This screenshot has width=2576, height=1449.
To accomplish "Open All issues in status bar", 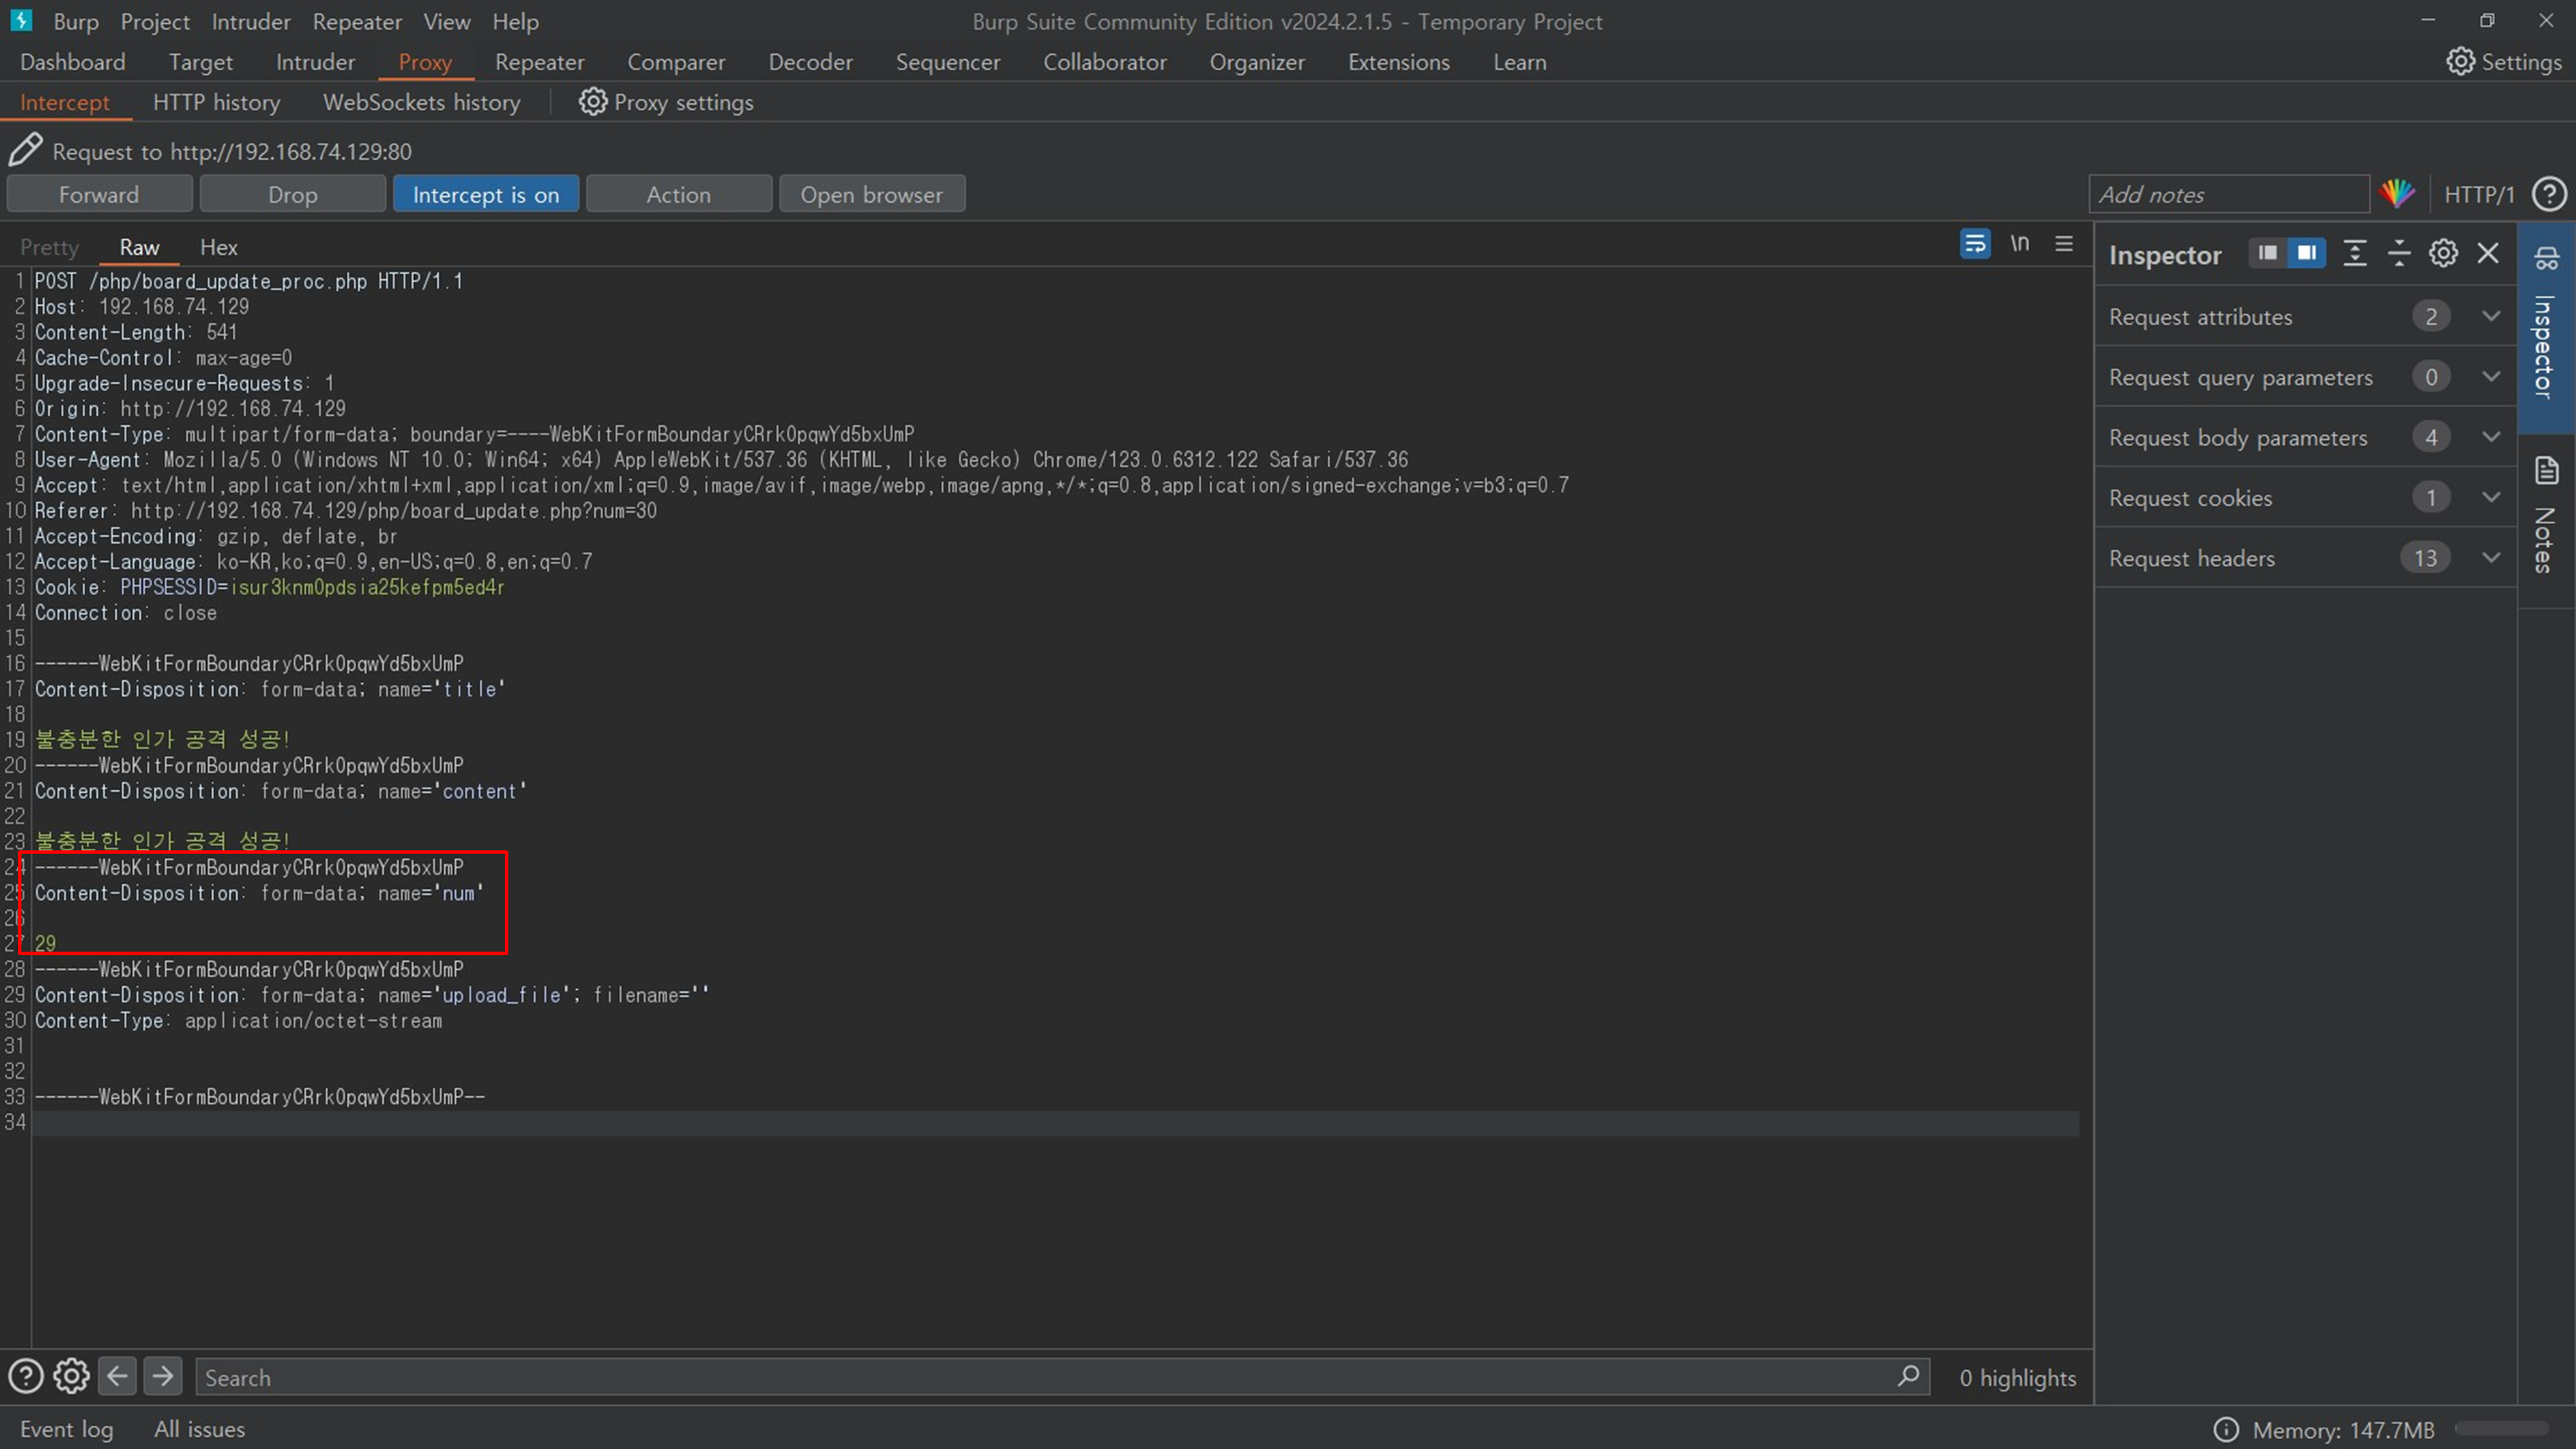I will point(199,1429).
